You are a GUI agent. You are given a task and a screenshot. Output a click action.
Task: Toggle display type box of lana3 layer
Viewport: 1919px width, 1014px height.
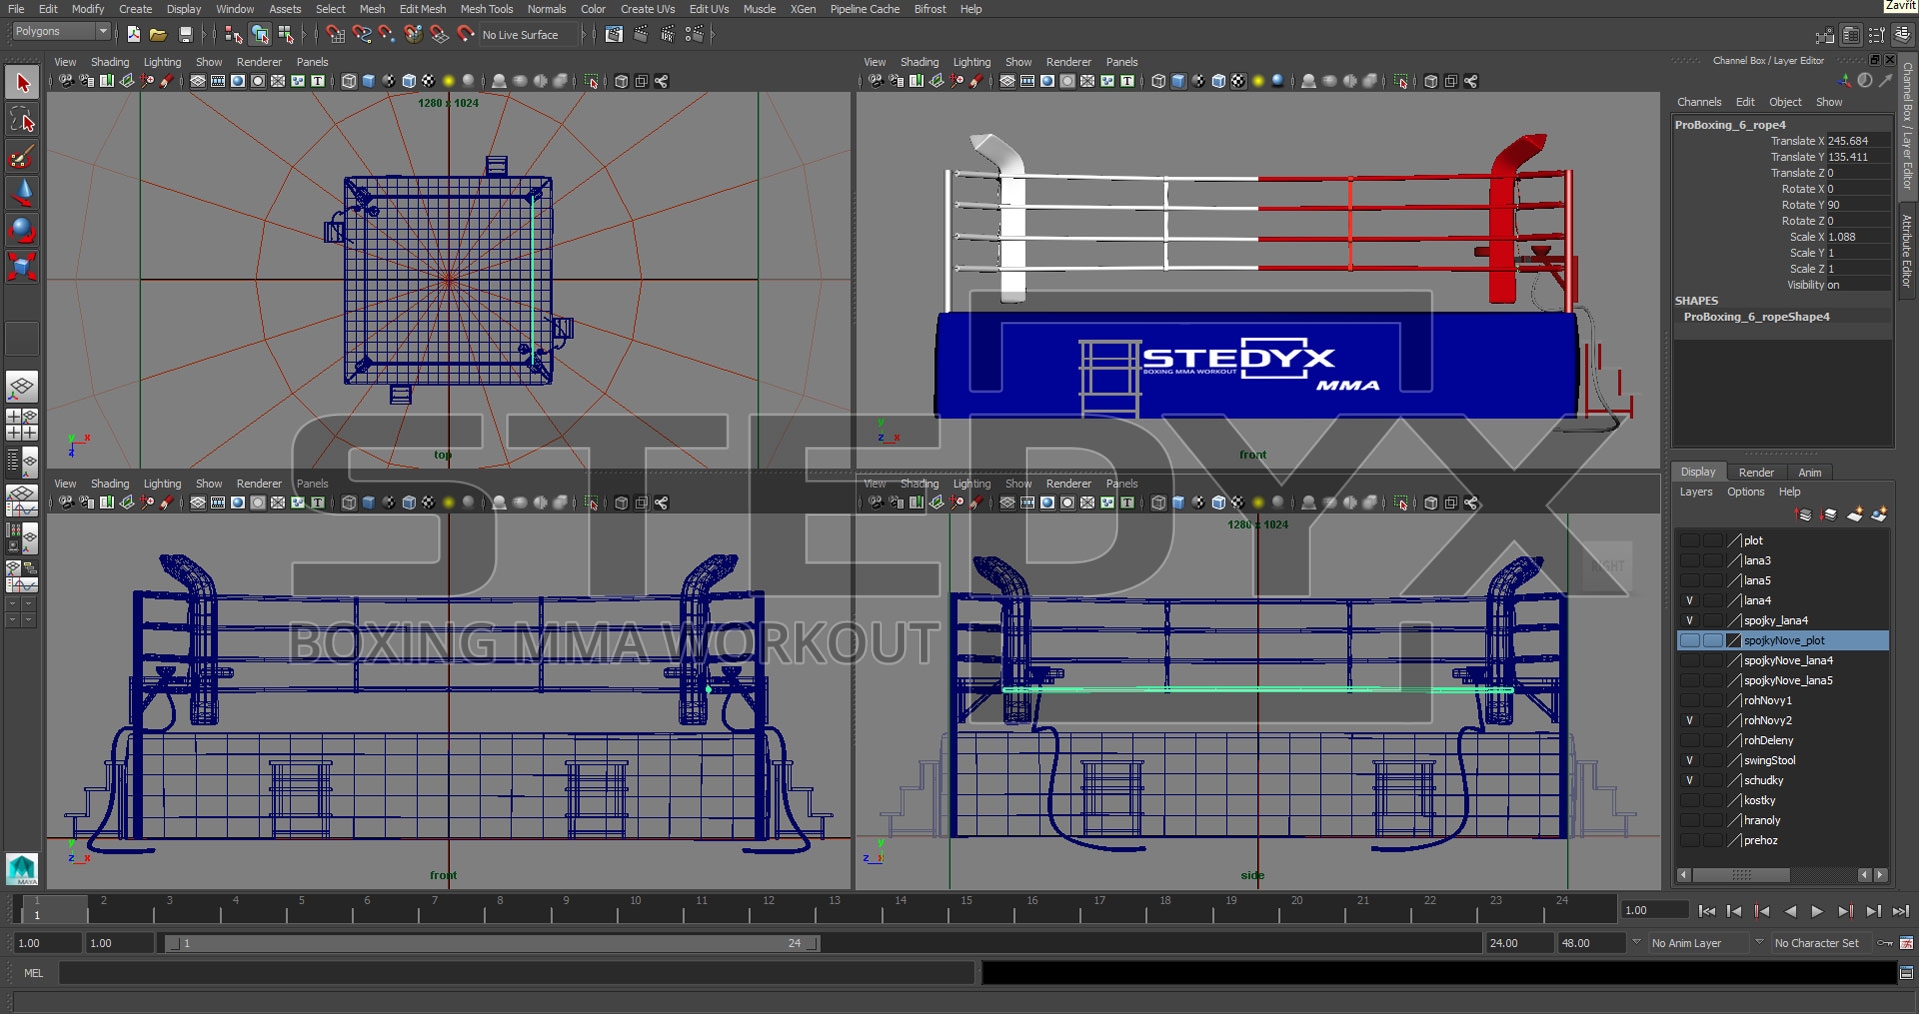1713,560
